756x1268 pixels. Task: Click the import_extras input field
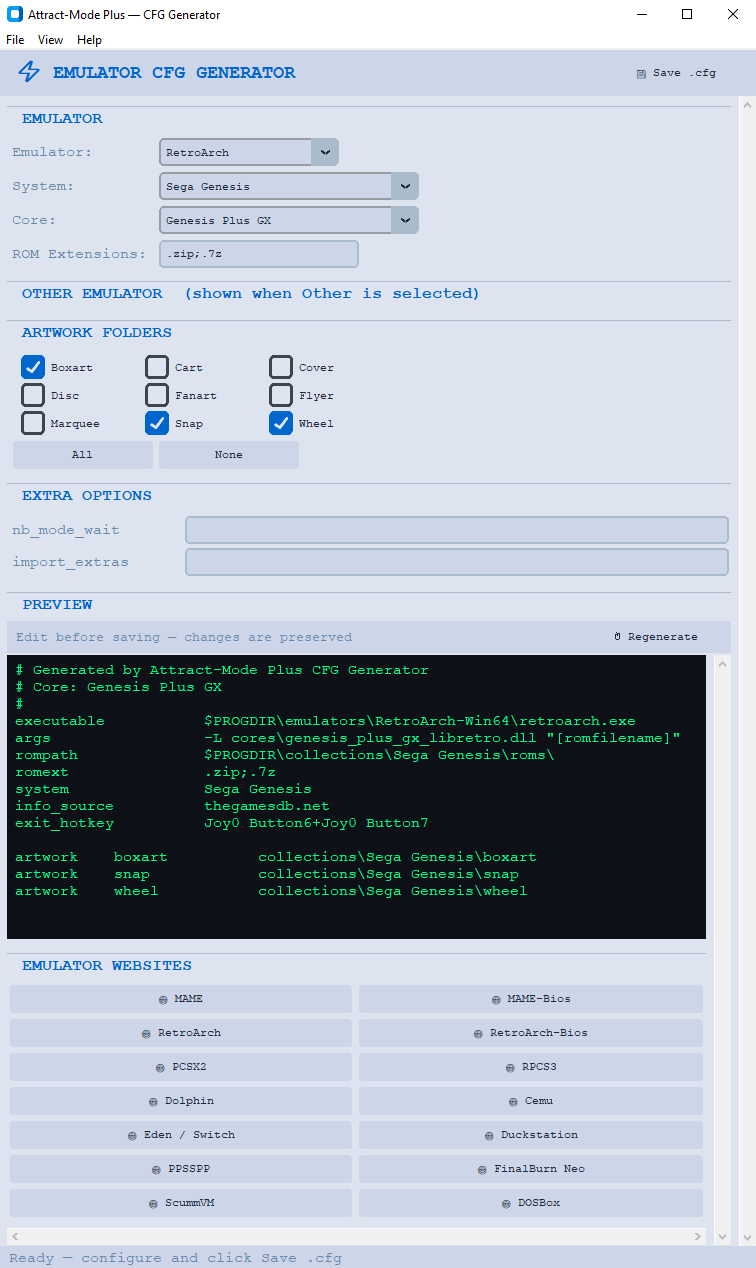(x=457, y=562)
